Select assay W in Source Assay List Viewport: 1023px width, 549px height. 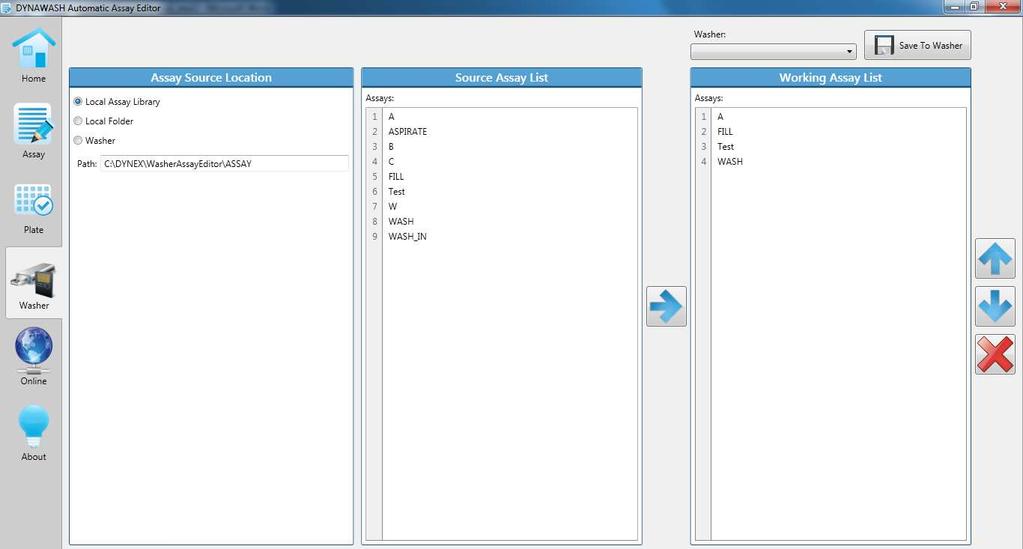coord(510,206)
